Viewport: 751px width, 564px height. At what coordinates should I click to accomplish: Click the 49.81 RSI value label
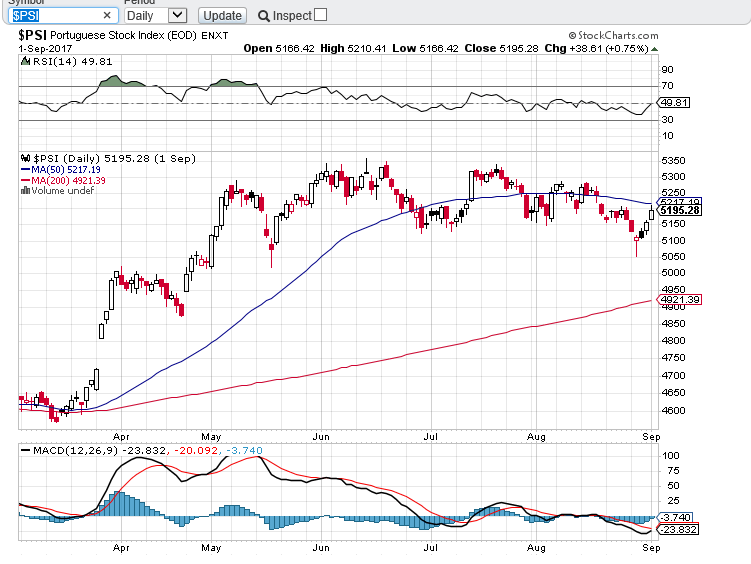coord(674,102)
